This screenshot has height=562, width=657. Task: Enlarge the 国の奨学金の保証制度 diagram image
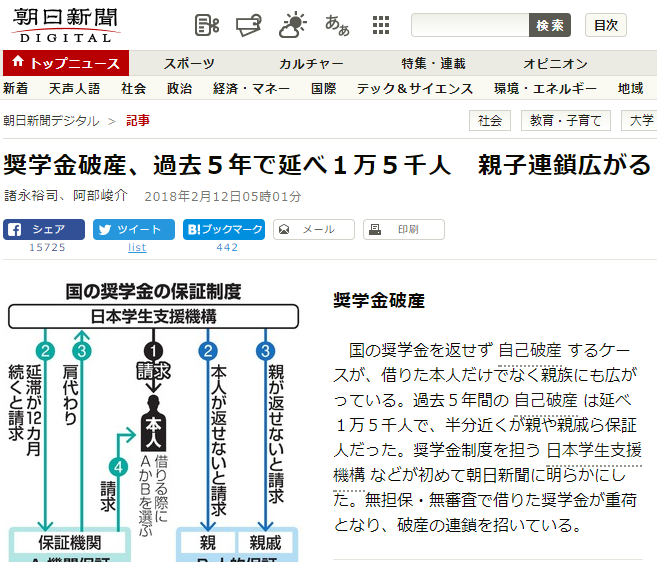point(153,421)
